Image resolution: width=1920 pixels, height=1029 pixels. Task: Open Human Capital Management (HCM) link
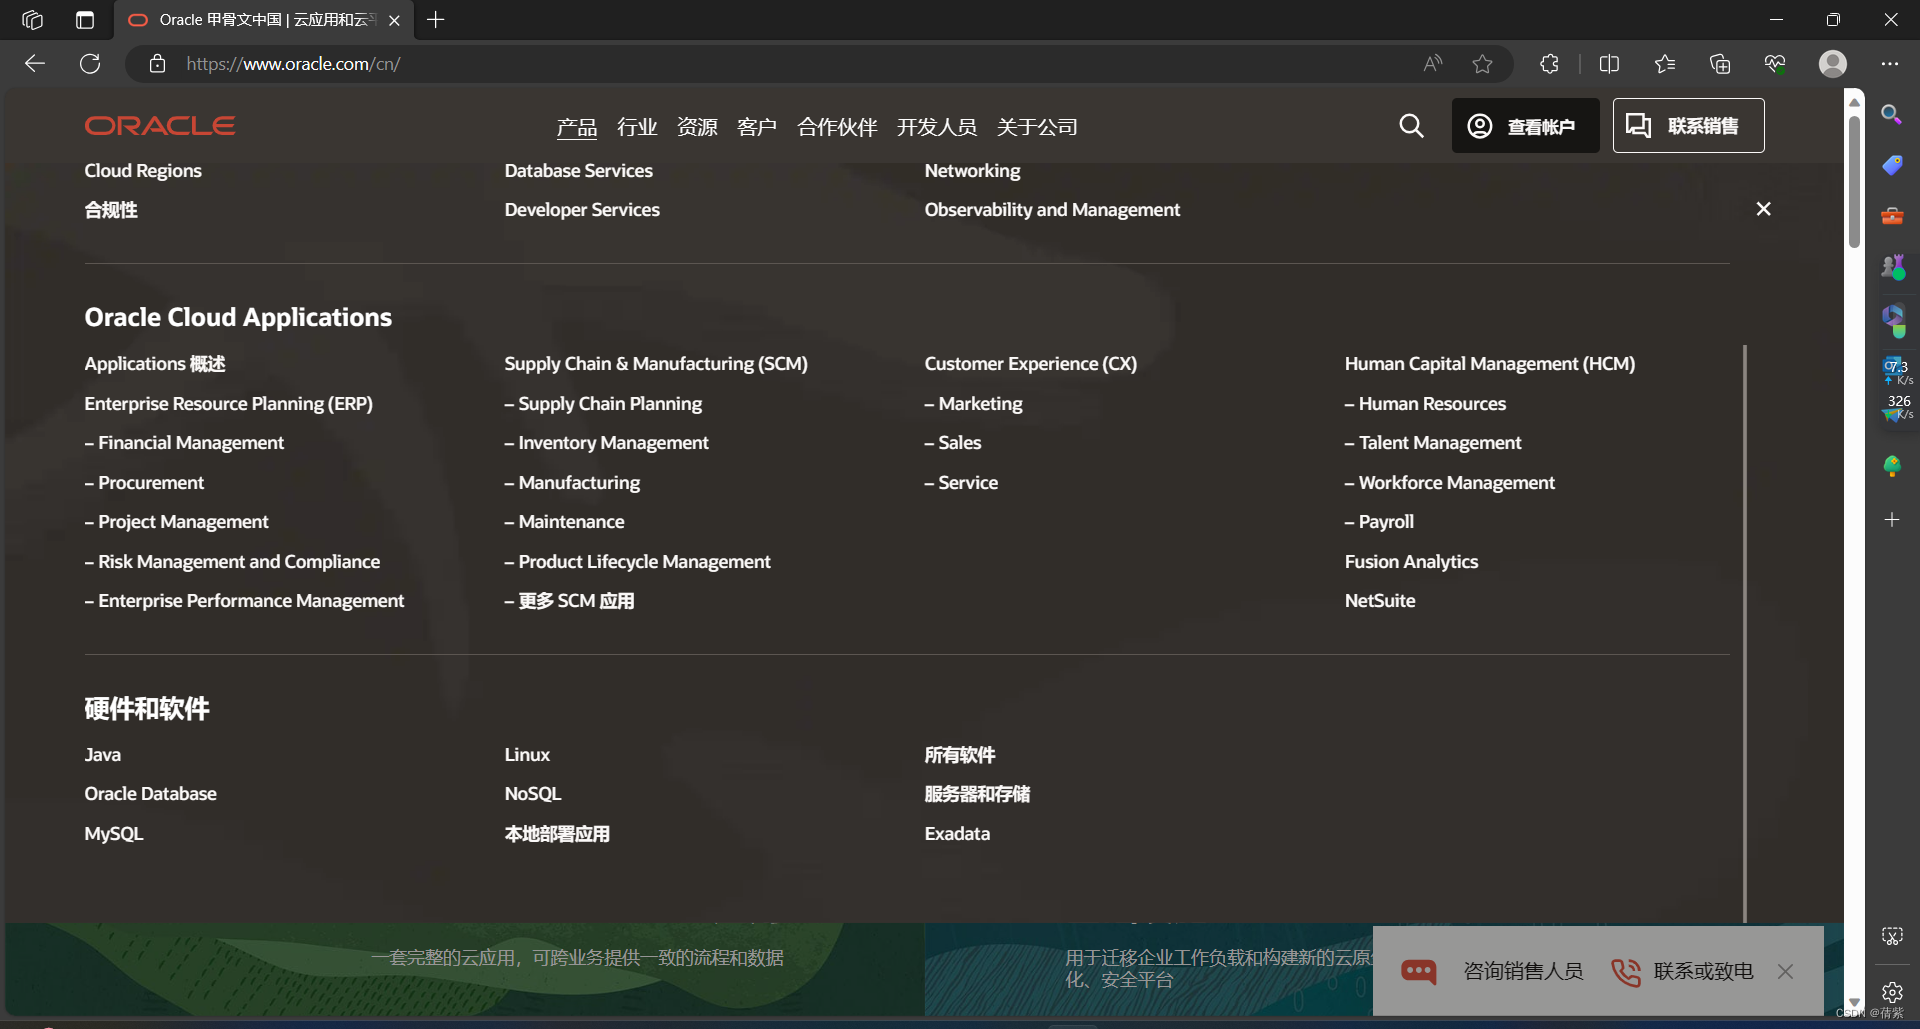(x=1489, y=364)
